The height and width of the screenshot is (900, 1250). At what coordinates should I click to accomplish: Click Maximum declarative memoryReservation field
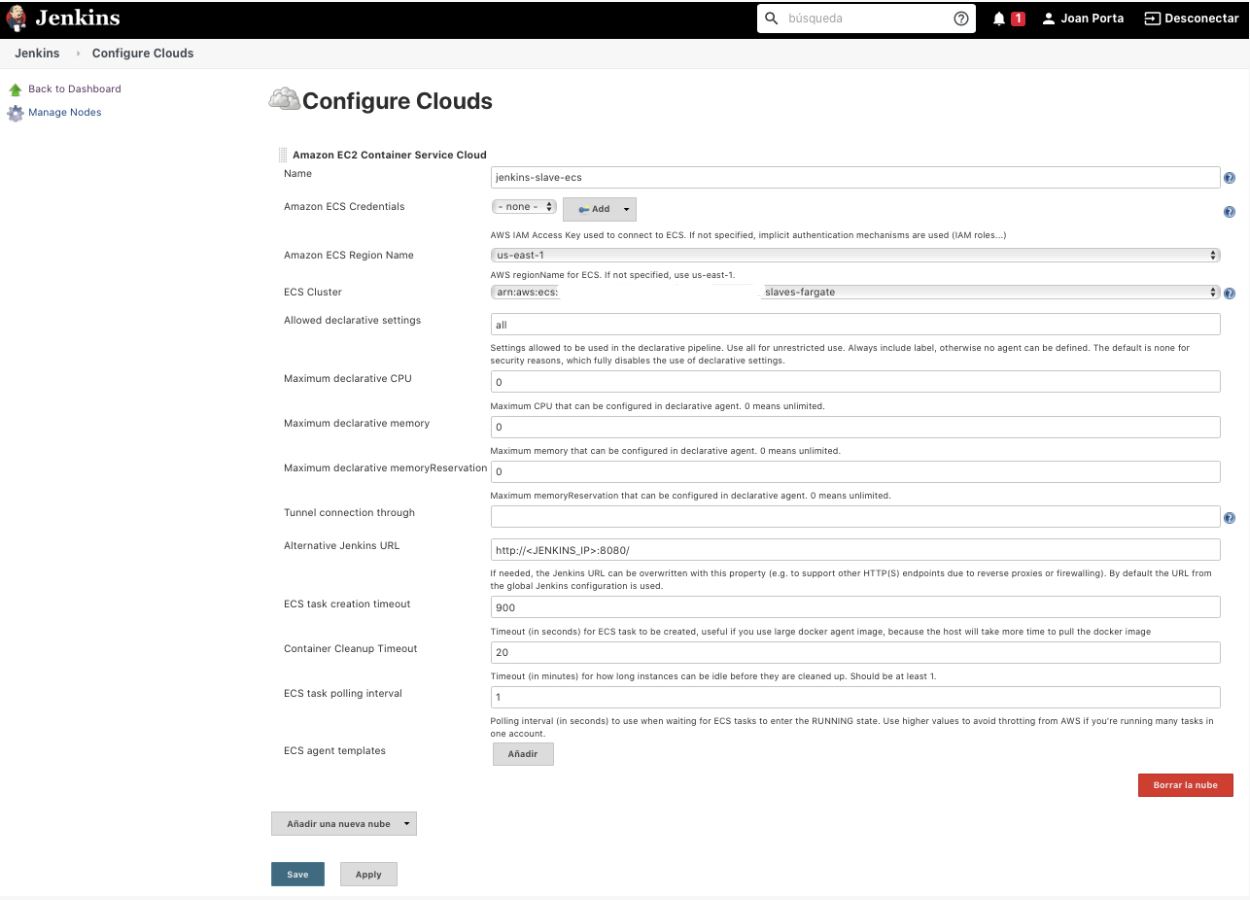coord(856,471)
